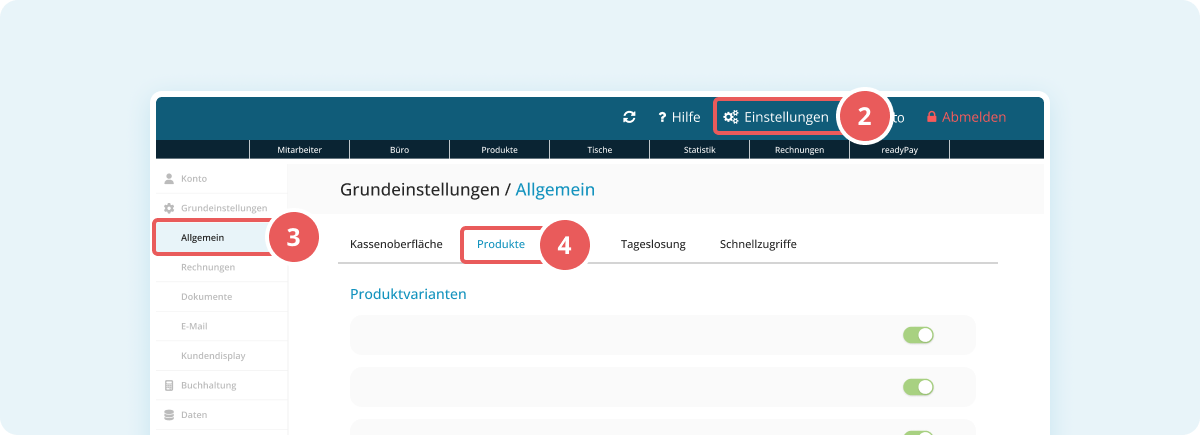Switch to the Produkte tab
This screenshot has width=1200, height=435.
click(501, 244)
